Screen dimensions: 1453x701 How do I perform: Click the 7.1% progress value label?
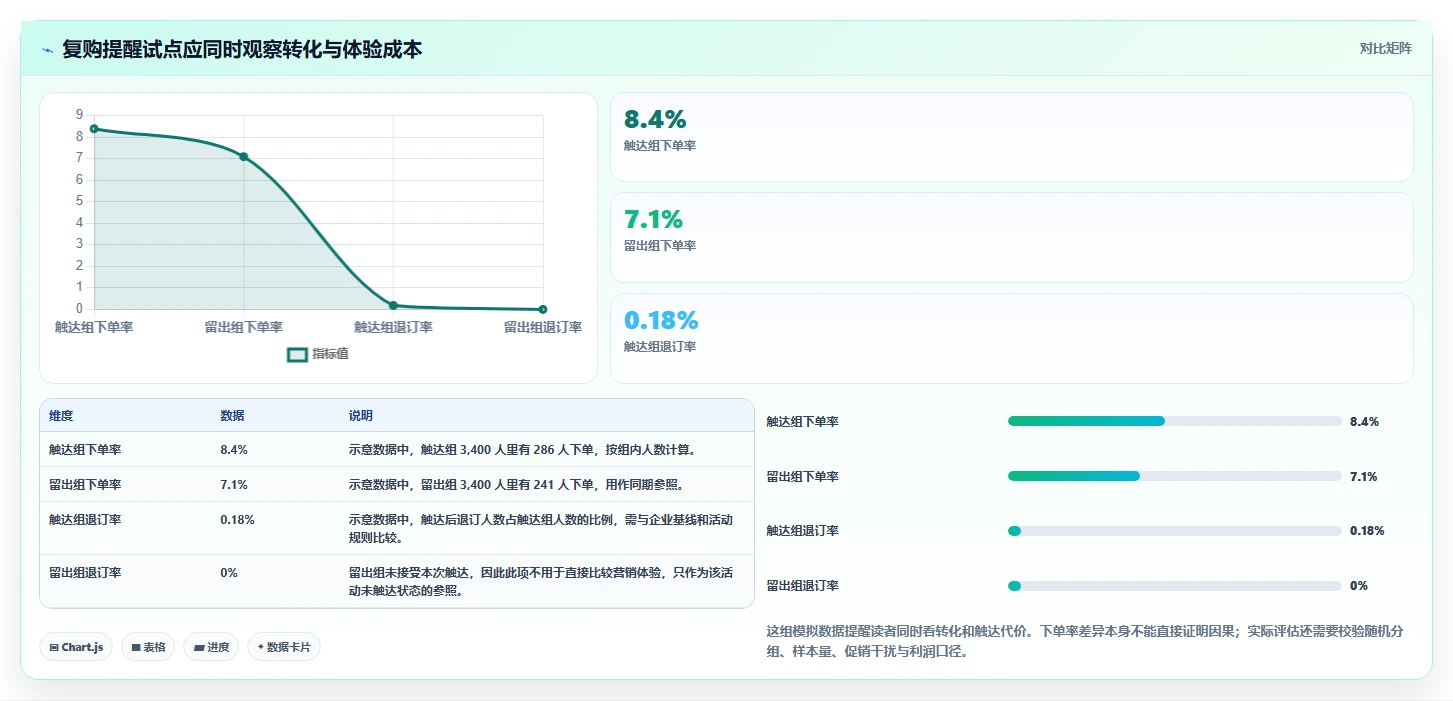[x=1364, y=477]
